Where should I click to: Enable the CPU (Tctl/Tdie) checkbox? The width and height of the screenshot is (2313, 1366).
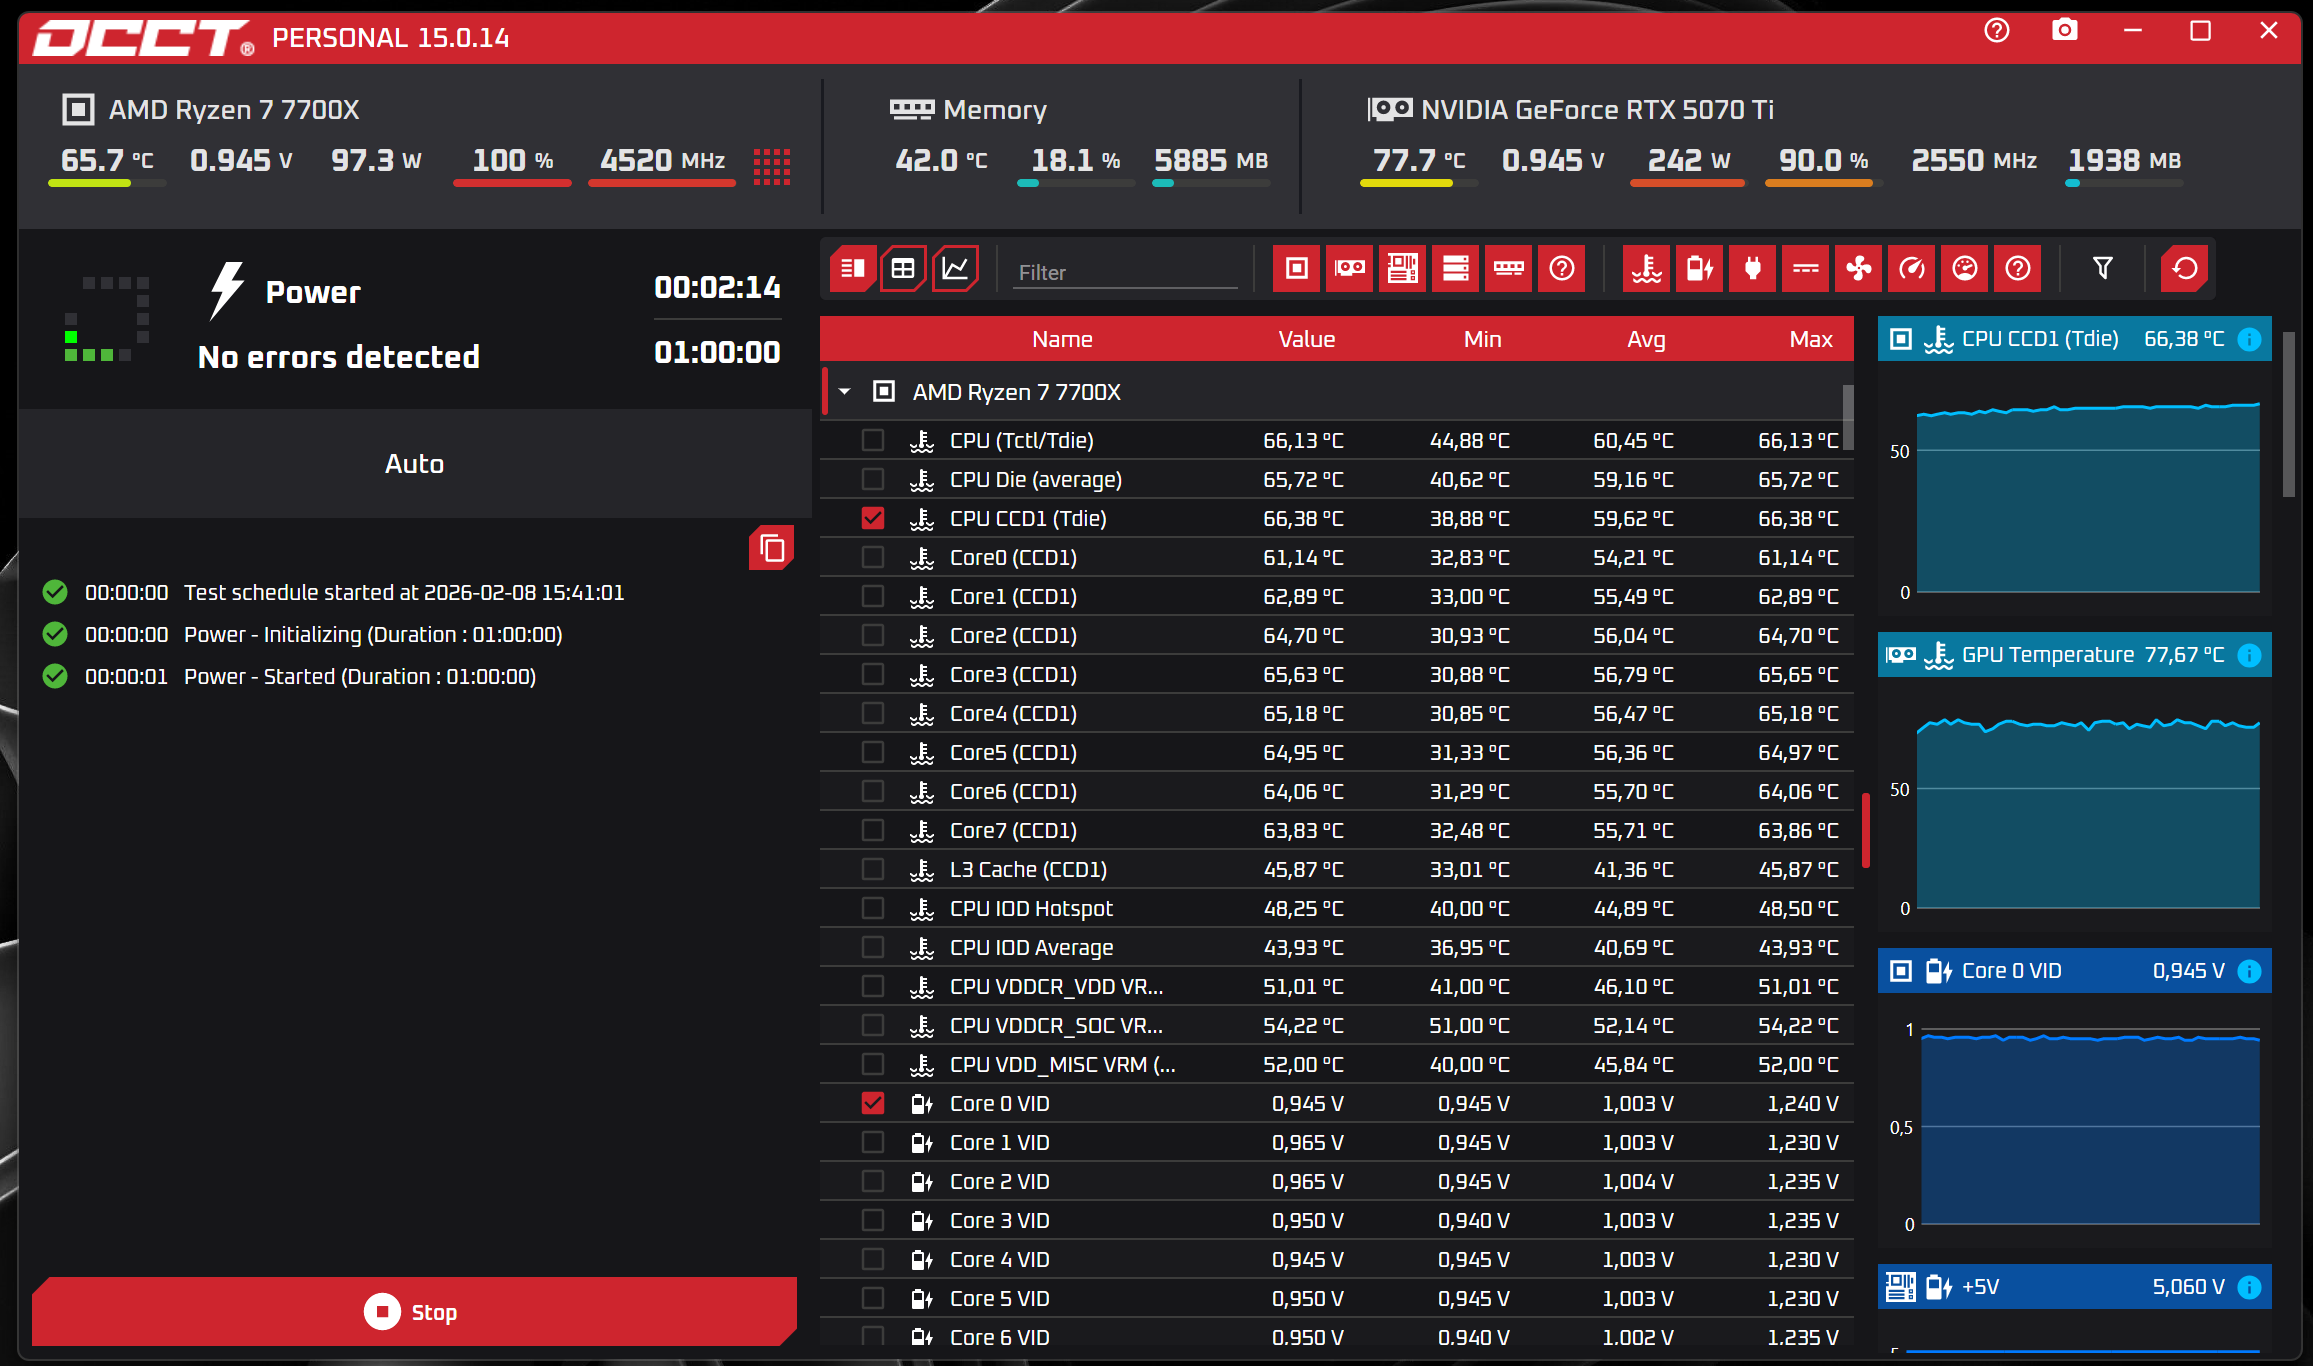tap(873, 440)
